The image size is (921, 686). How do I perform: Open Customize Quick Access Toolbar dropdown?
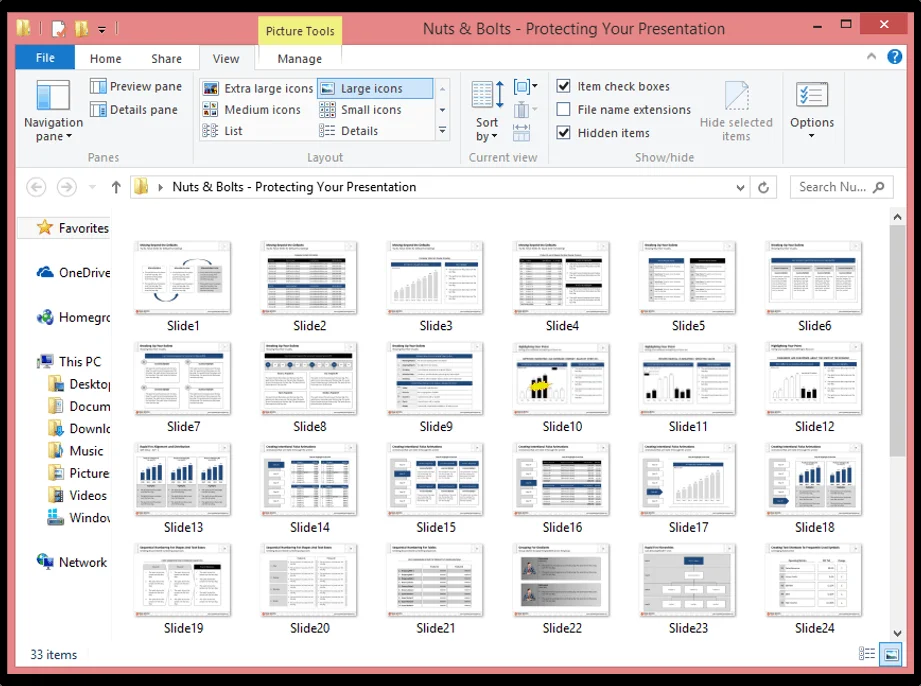tap(102, 29)
